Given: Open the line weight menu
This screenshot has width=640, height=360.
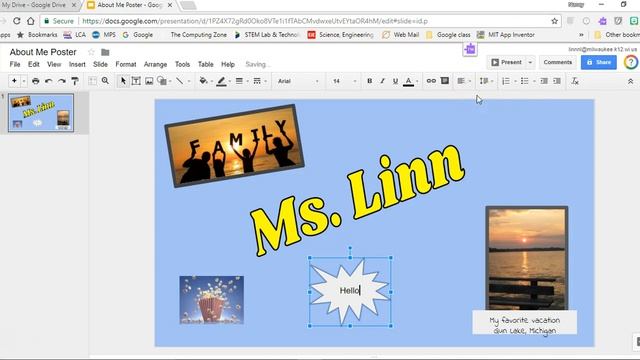Looking at the screenshot, I should tap(239, 81).
